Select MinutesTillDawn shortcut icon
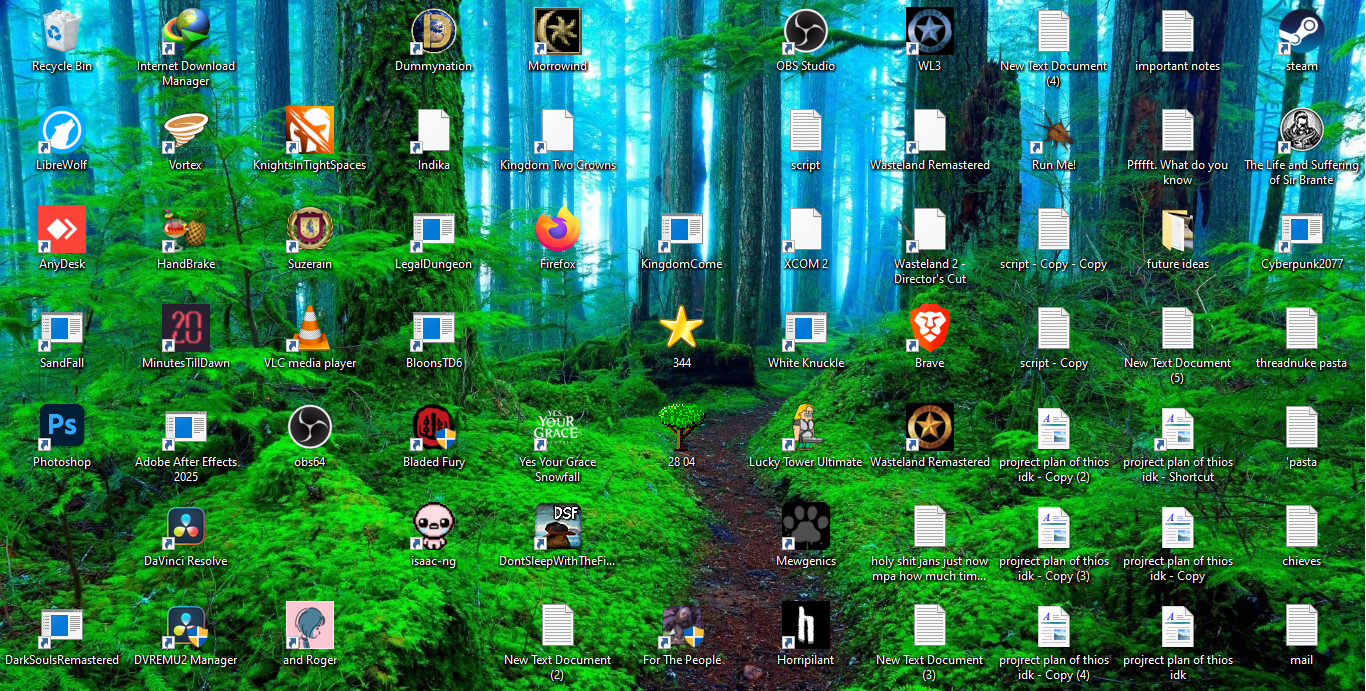The image size is (1366, 691). (x=186, y=328)
